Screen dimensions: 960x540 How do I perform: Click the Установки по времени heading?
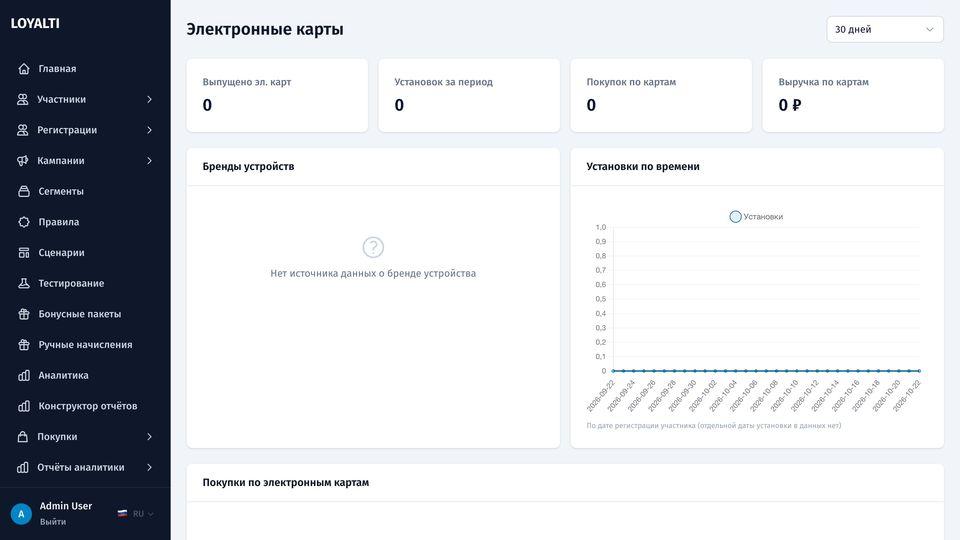[643, 167]
